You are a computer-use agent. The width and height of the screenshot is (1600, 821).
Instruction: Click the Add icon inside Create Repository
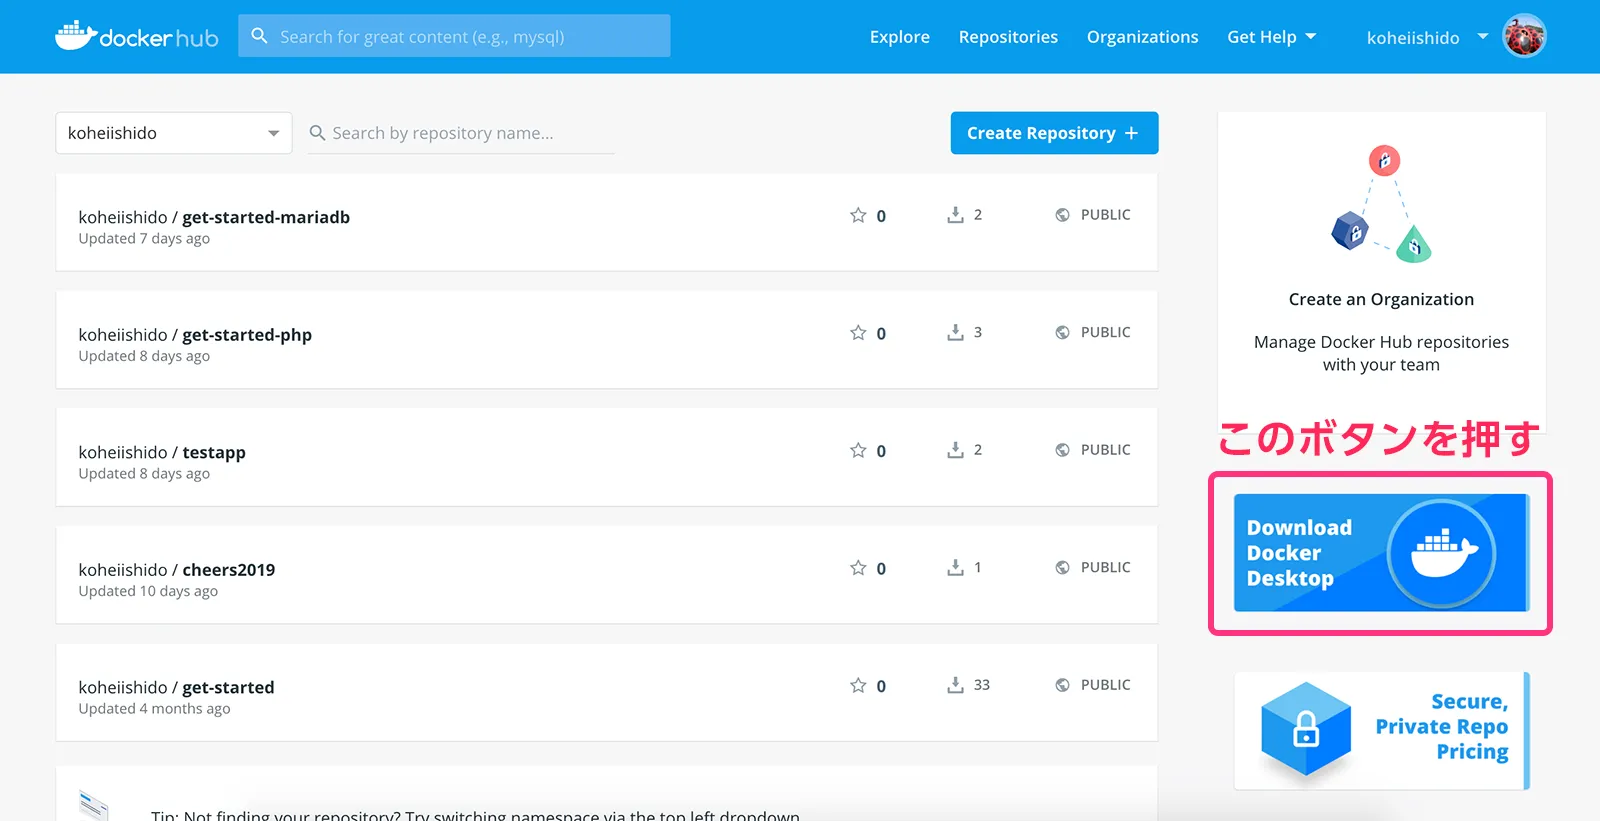(1131, 133)
